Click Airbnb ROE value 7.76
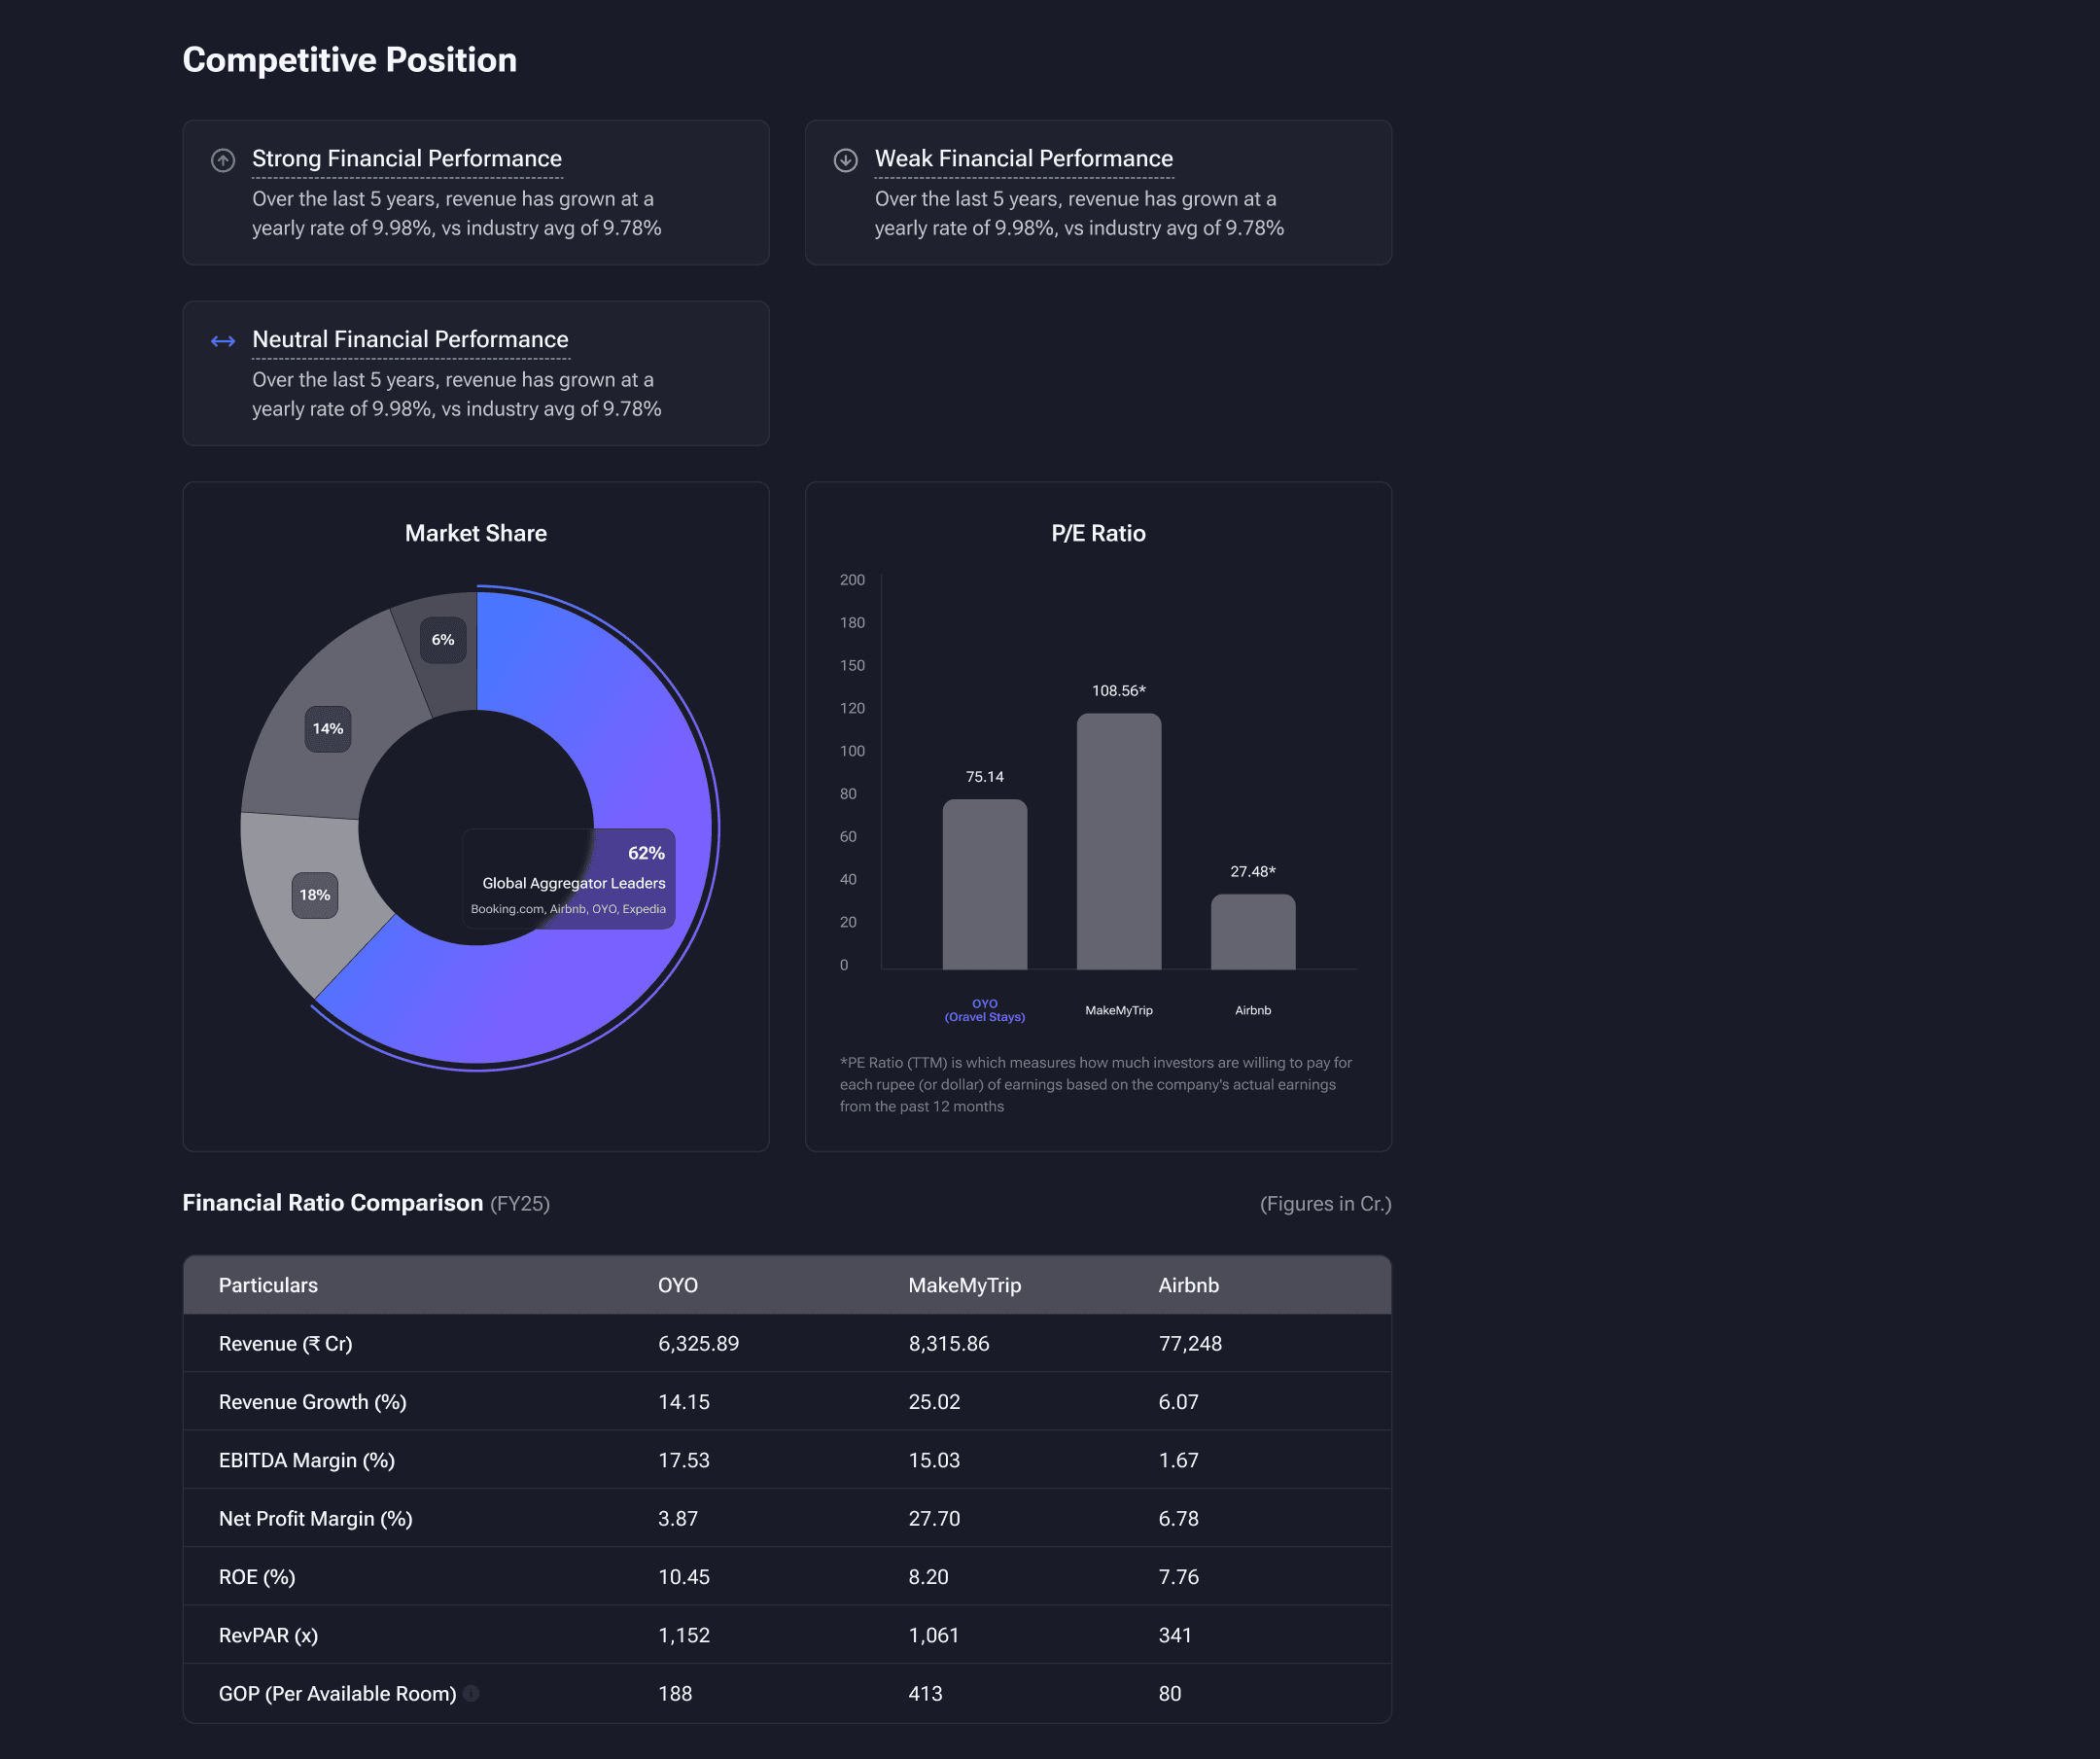2100x1759 pixels. point(1178,1577)
